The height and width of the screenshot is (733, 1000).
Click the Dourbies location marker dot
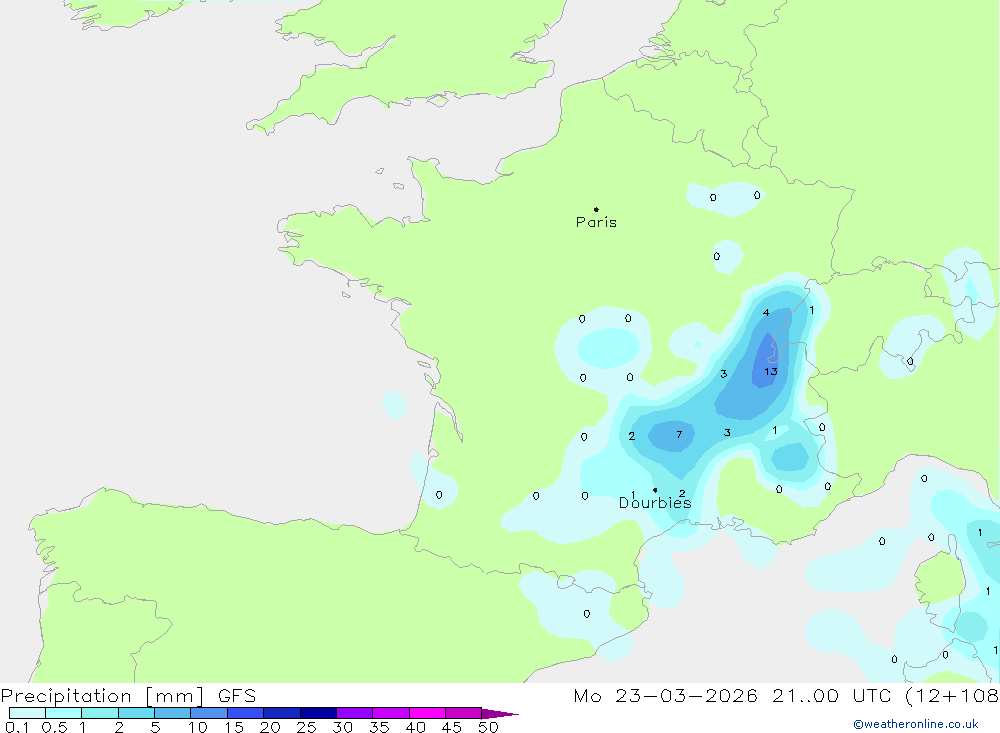coord(655,490)
